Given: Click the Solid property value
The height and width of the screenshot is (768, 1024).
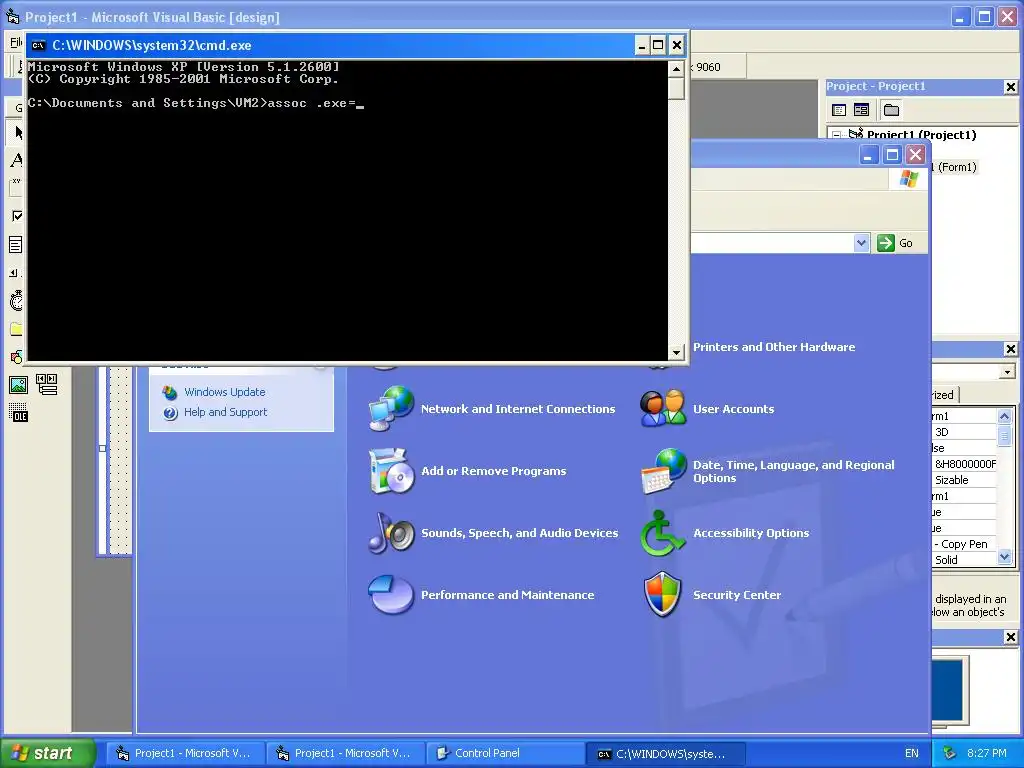Looking at the screenshot, I should [964, 560].
